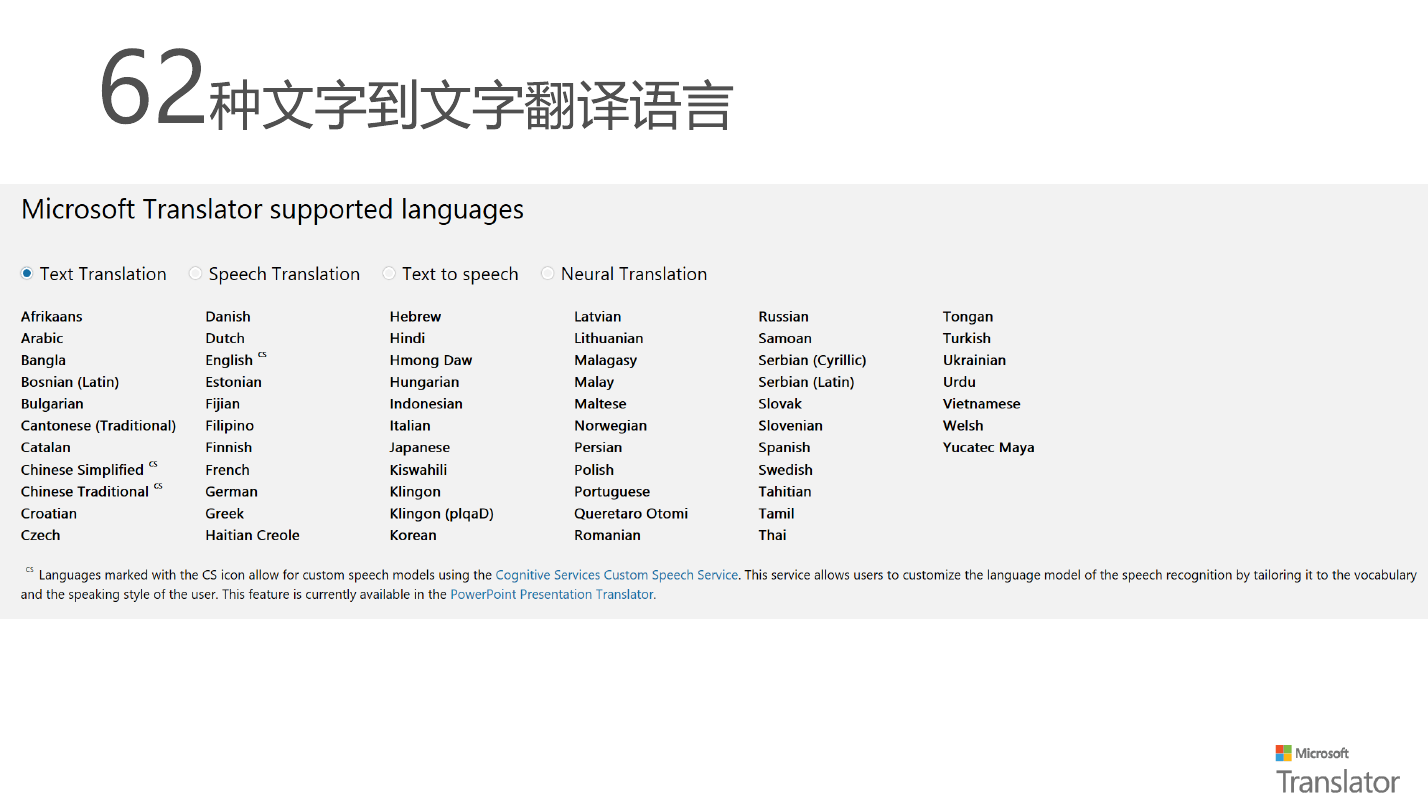Click the Japanese entry

tap(420, 448)
